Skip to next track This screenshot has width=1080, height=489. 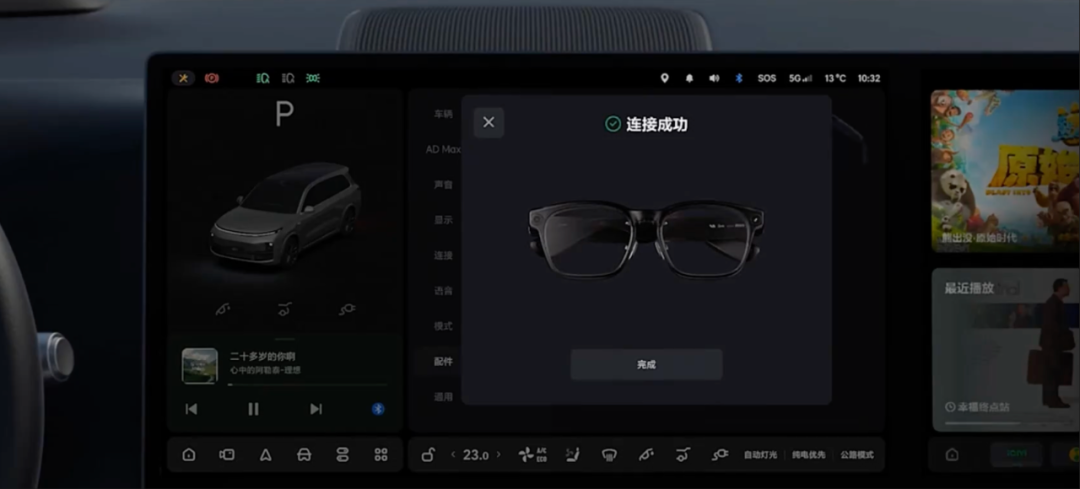tap(315, 409)
